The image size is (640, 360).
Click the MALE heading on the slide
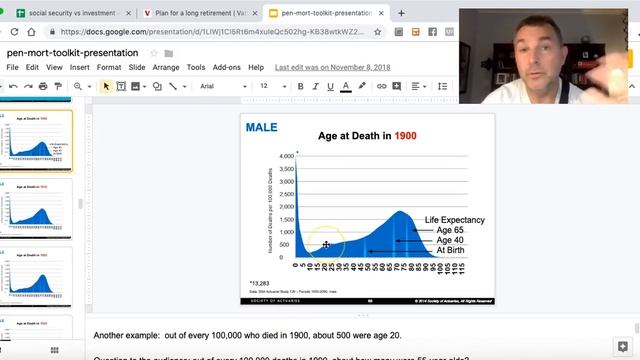point(262,127)
